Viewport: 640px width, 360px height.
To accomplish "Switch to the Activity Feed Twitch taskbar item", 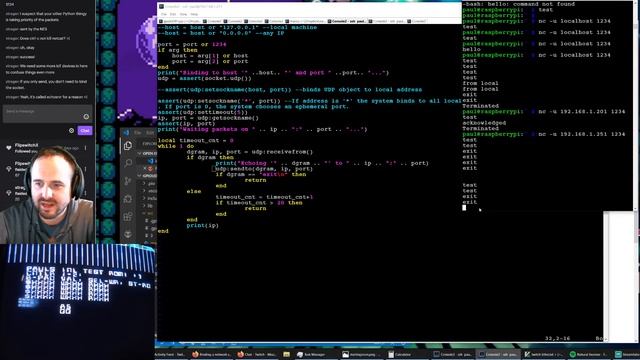I will 170,354.
